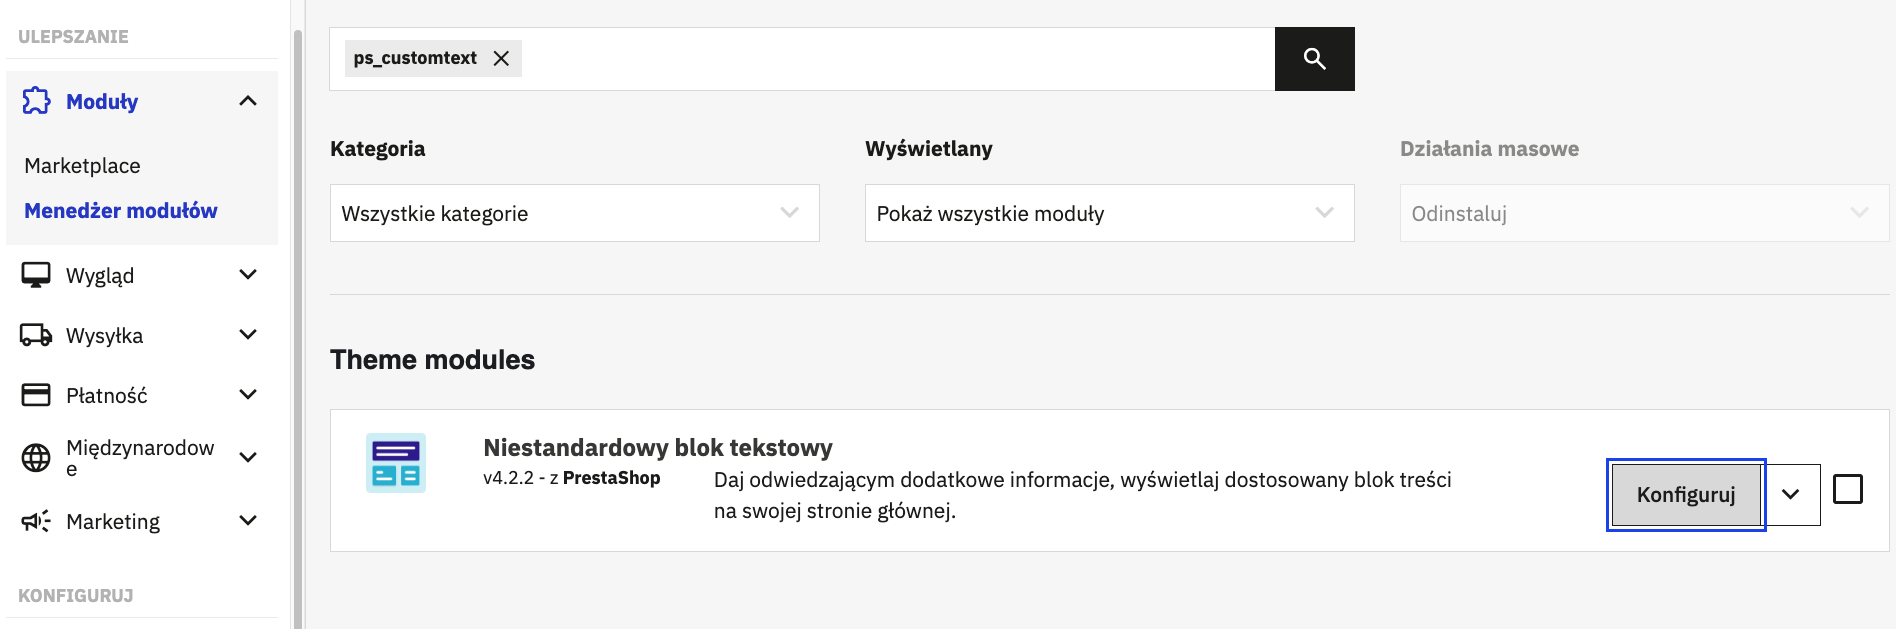Open the Odinstaluj bulk actions dropdown
Image resolution: width=1896 pixels, height=629 pixels.
pos(1644,213)
